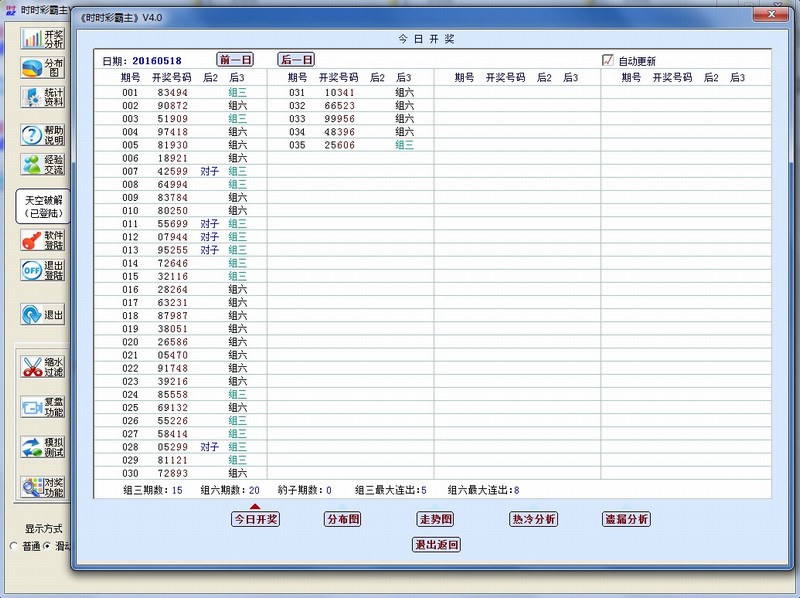This screenshot has height=598, width=800.
Task: Click the 退出 sidebar icon
Action: (x=33, y=314)
